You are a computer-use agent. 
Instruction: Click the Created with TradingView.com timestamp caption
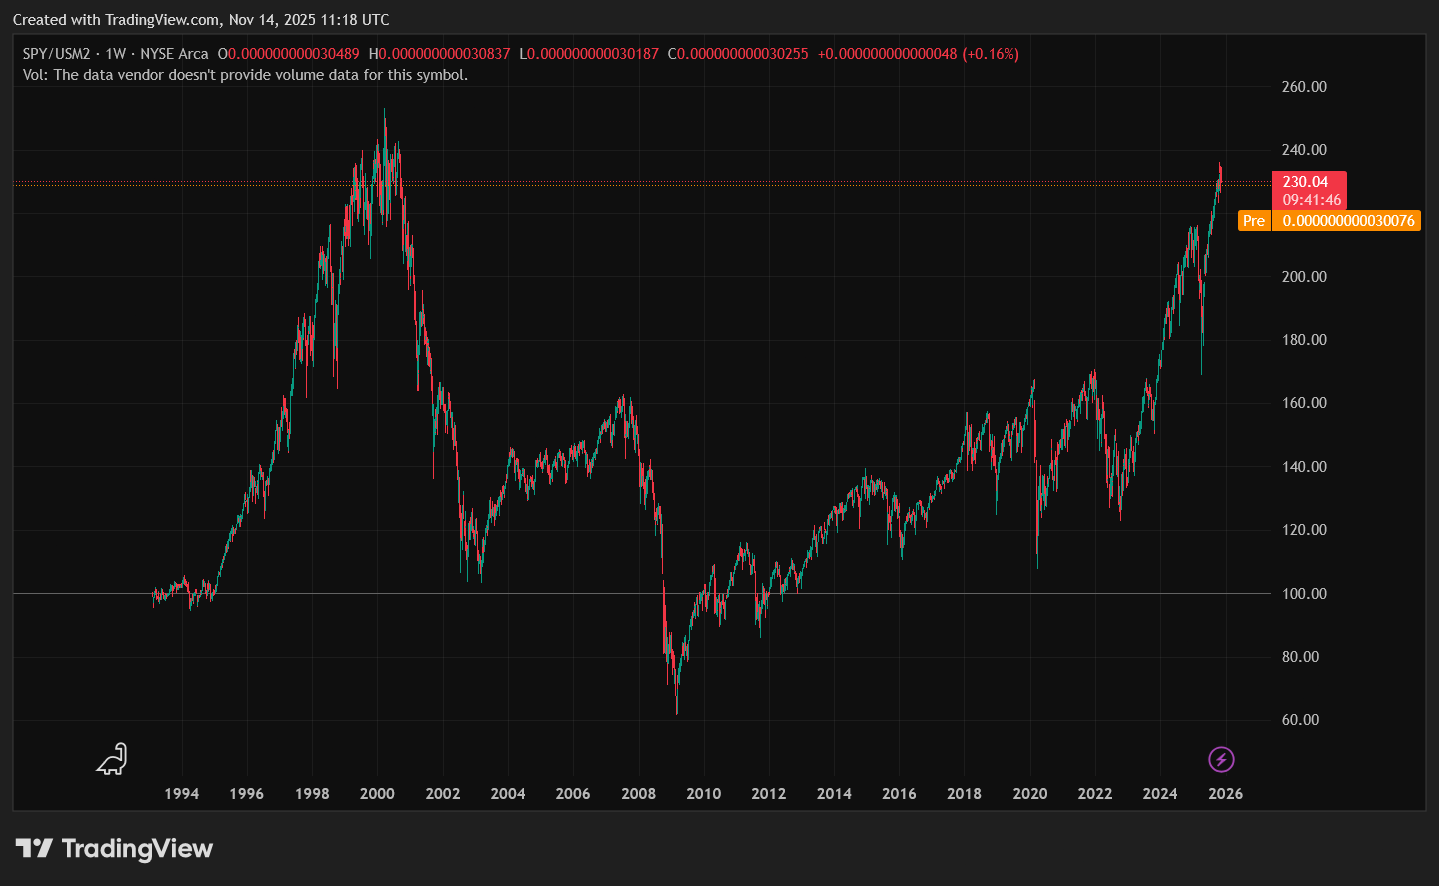click(x=201, y=20)
